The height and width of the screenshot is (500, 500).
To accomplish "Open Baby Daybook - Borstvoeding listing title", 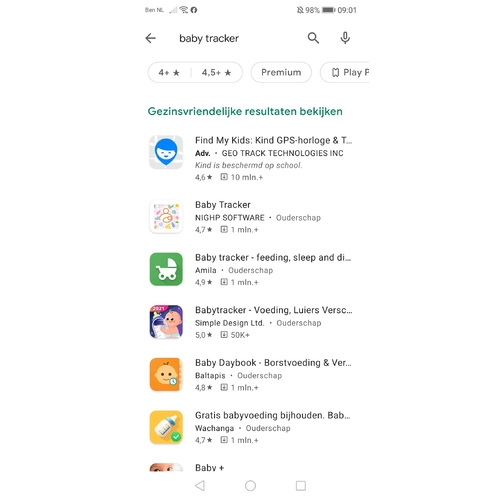I will pos(273,363).
